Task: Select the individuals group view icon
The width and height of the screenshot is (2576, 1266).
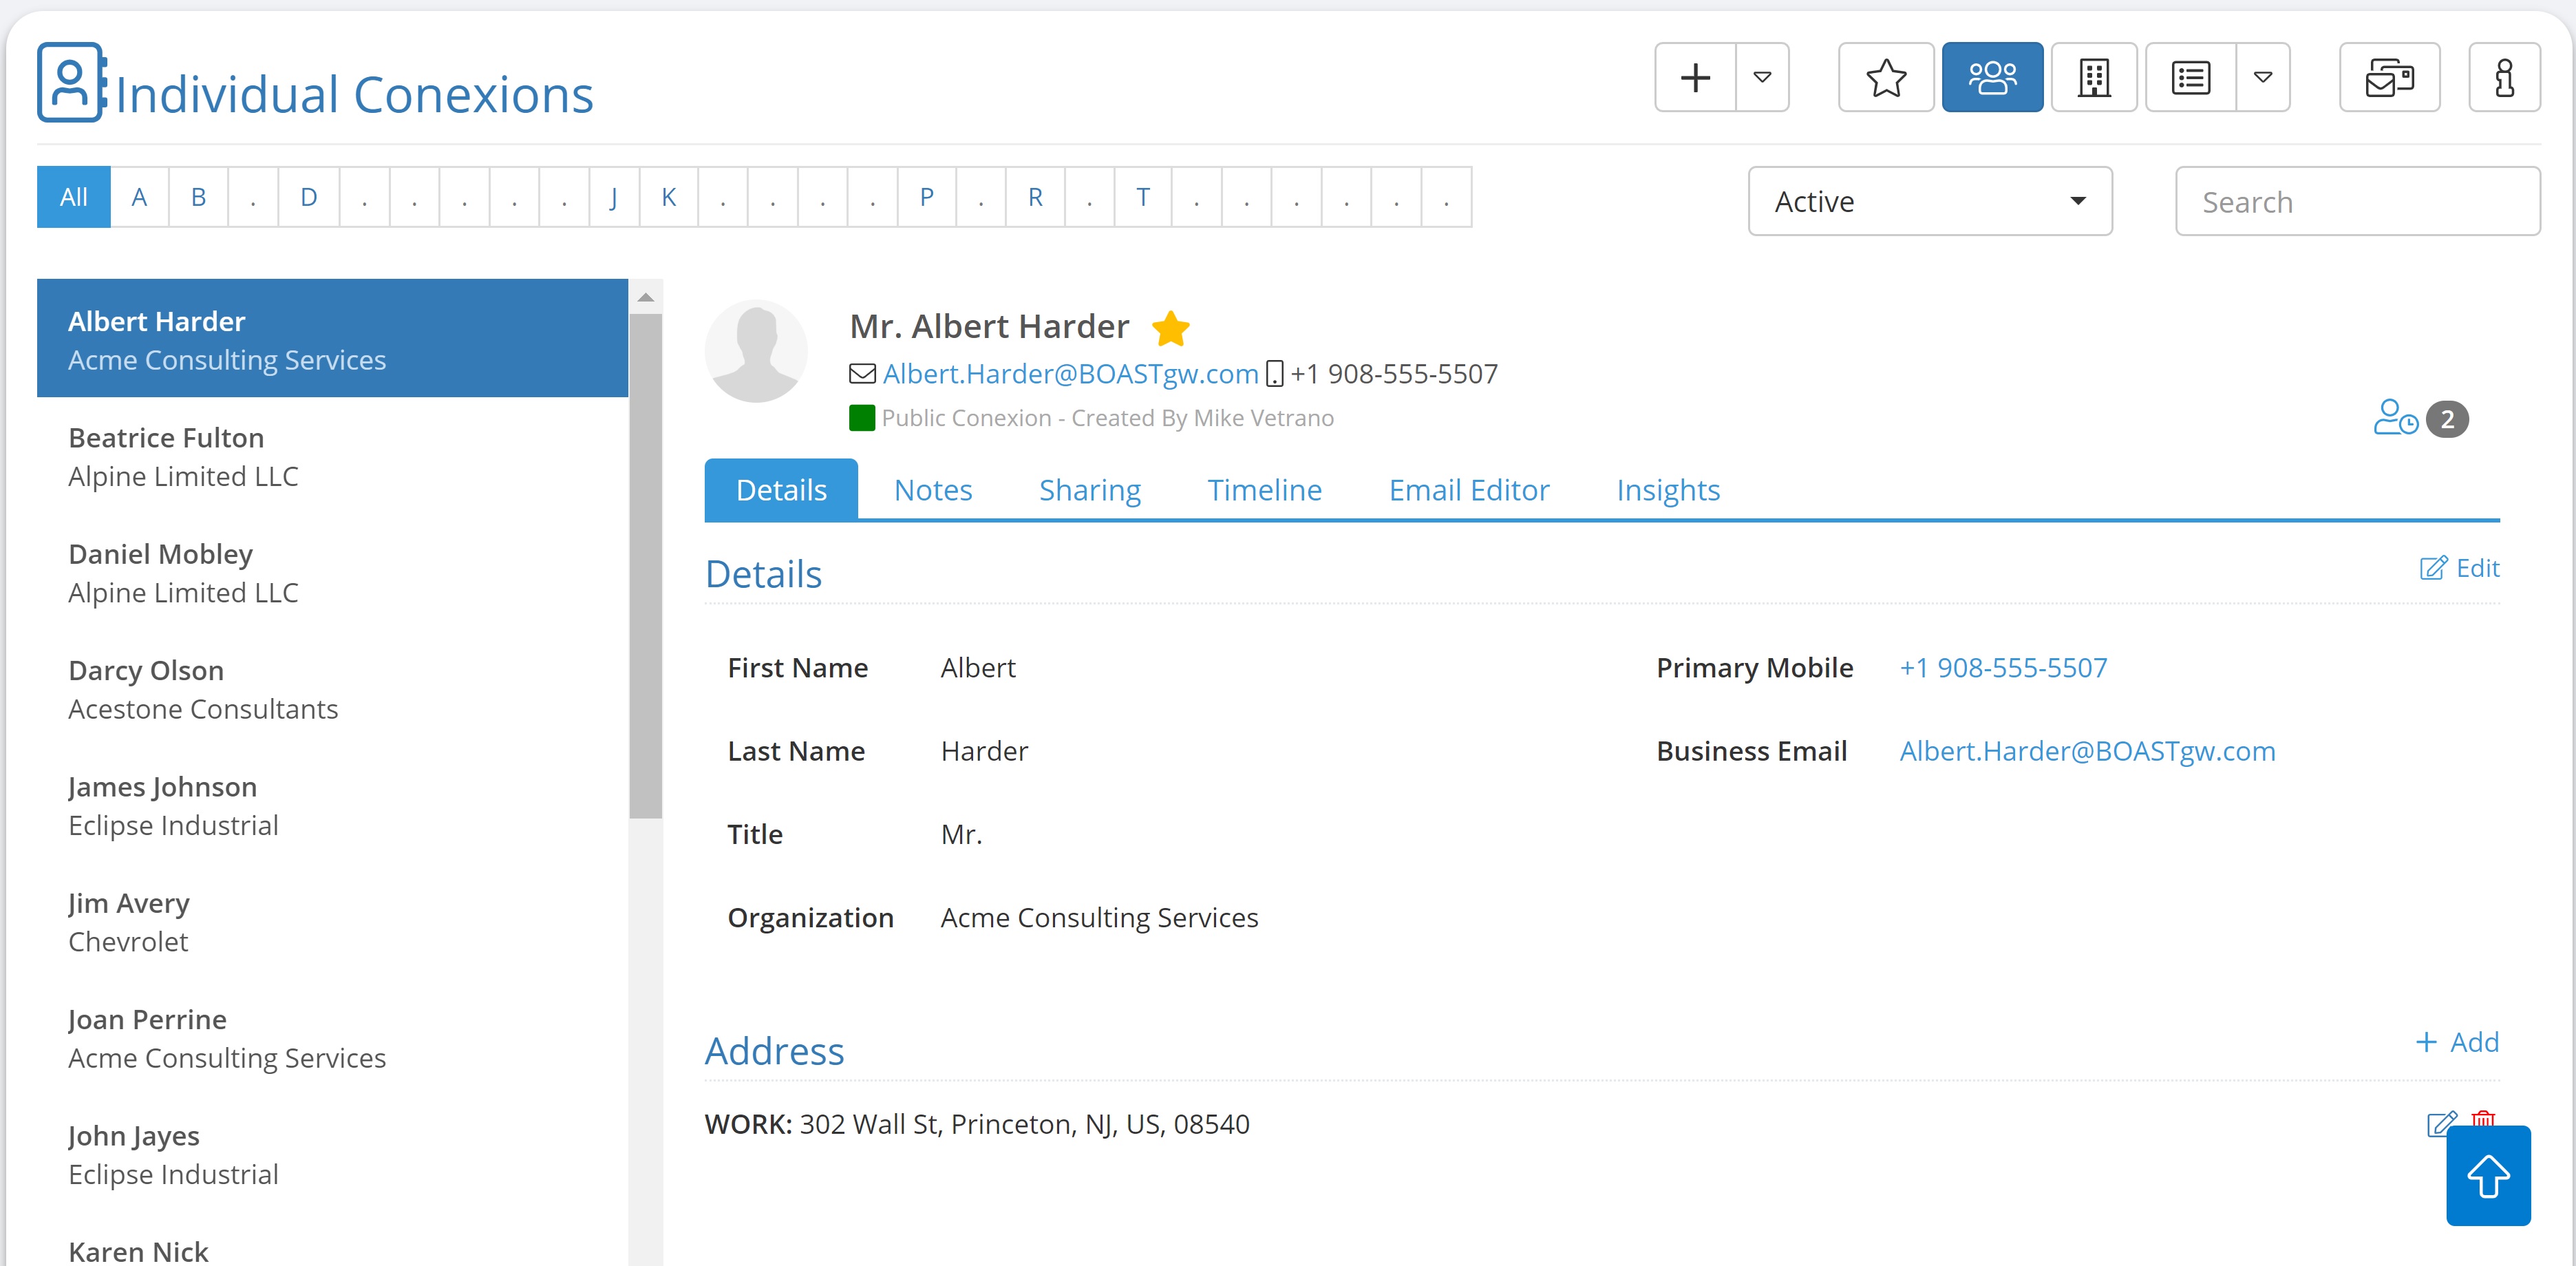Action: [x=1992, y=77]
